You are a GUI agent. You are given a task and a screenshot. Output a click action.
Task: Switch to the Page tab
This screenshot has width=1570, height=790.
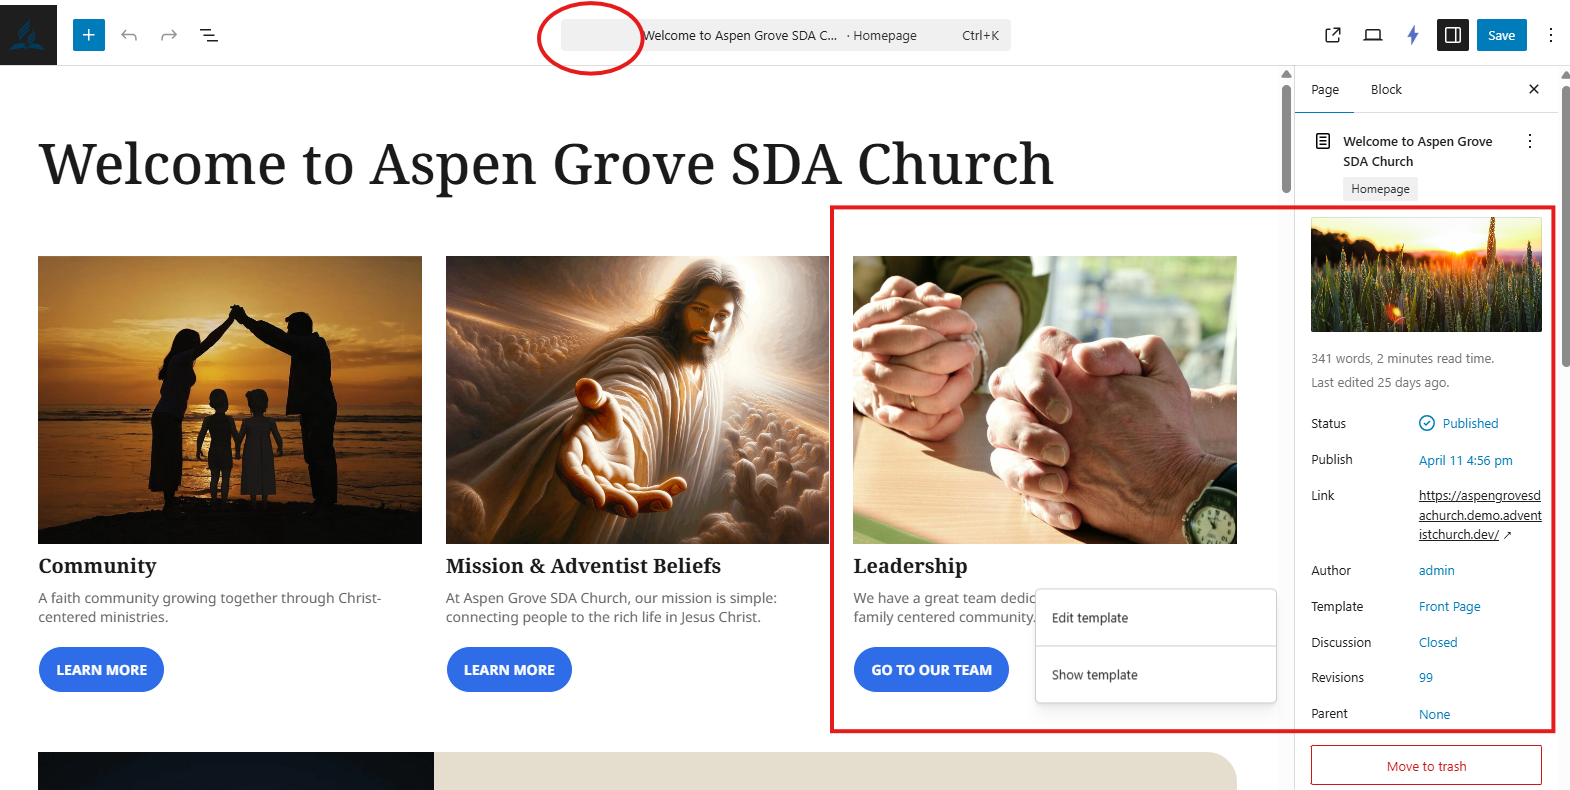1325,90
